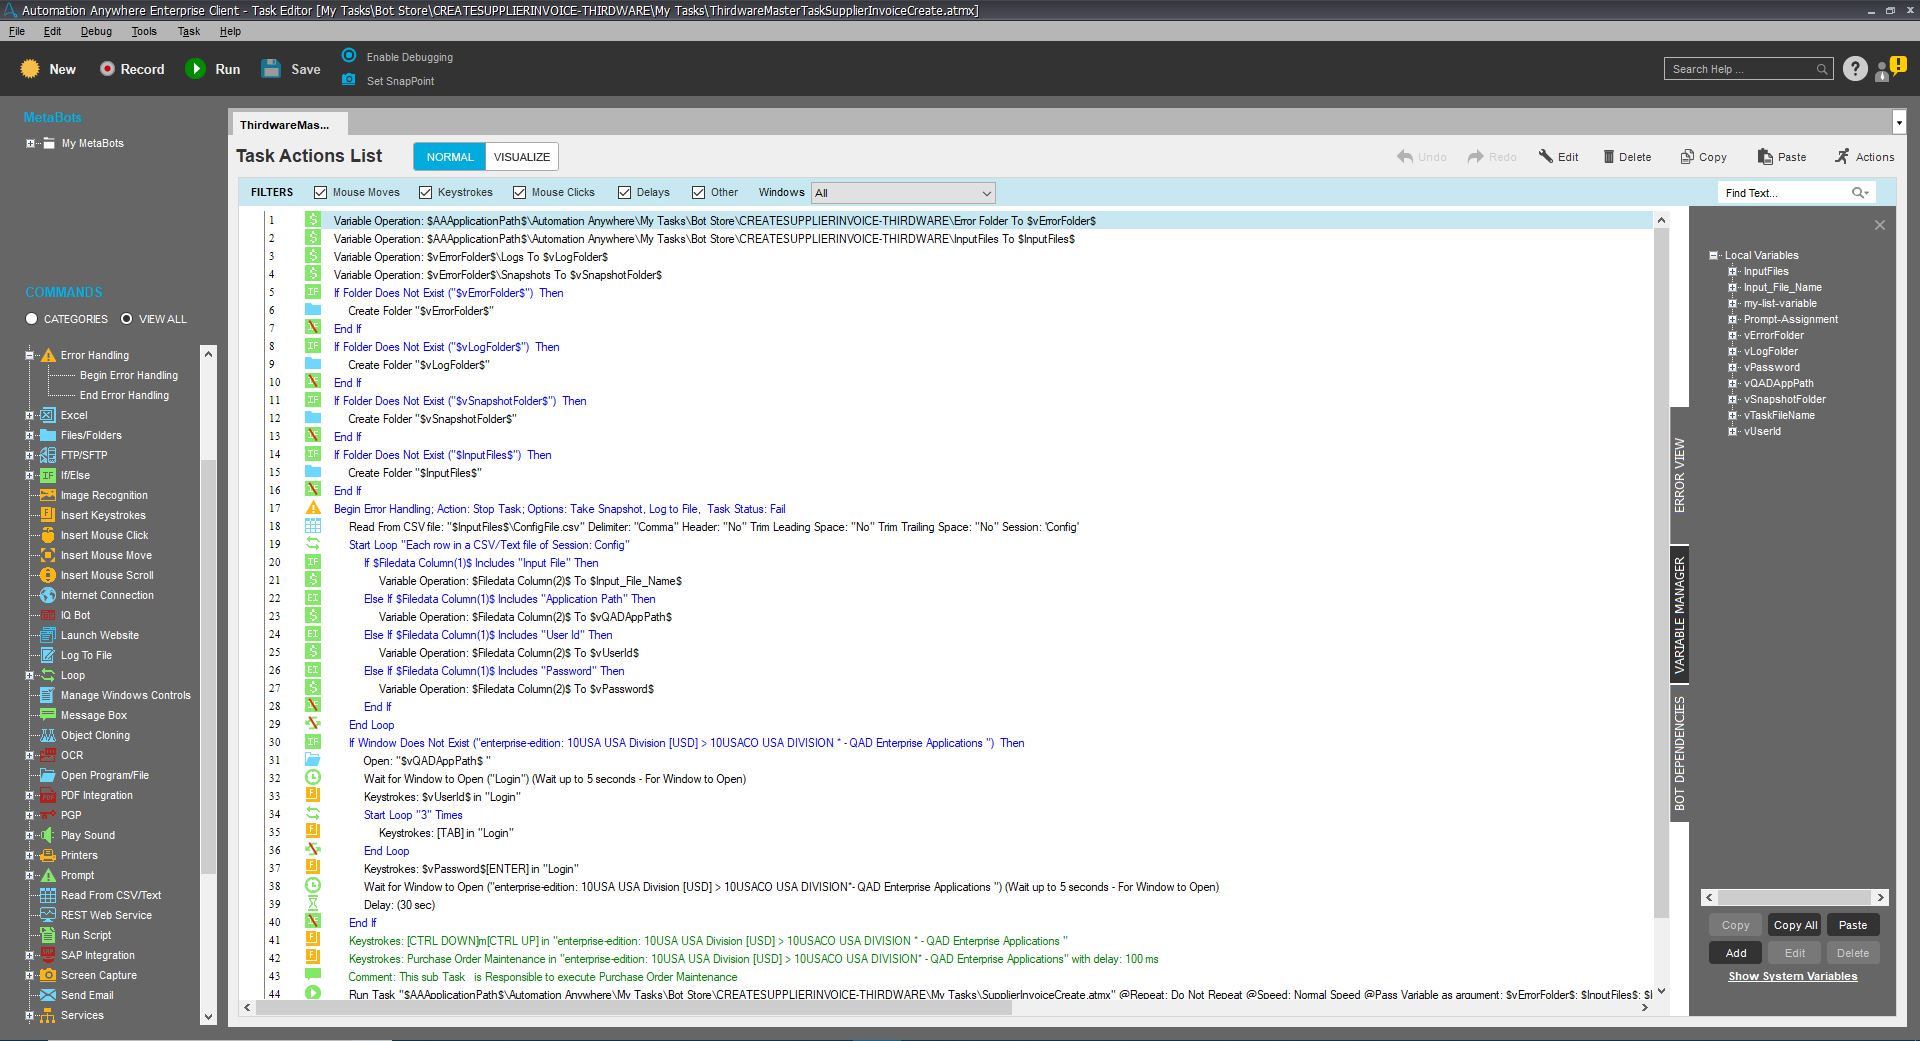Select the CATEGORIES radio button

tap(32, 319)
